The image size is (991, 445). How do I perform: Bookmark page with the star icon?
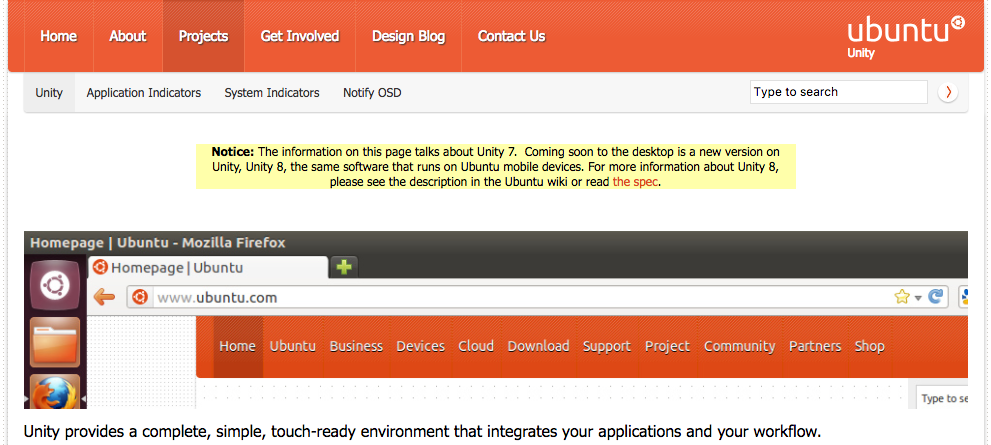[x=902, y=296]
